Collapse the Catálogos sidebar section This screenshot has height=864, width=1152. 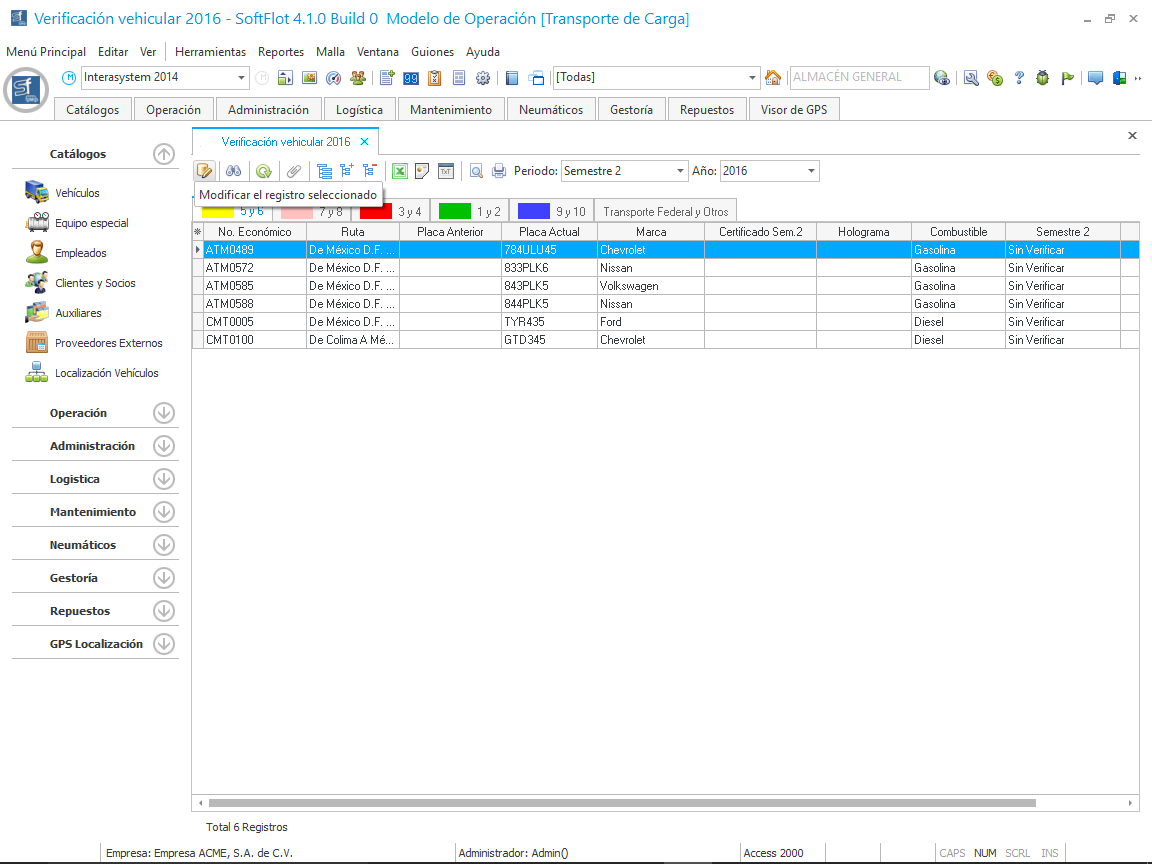(x=164, y=154)
